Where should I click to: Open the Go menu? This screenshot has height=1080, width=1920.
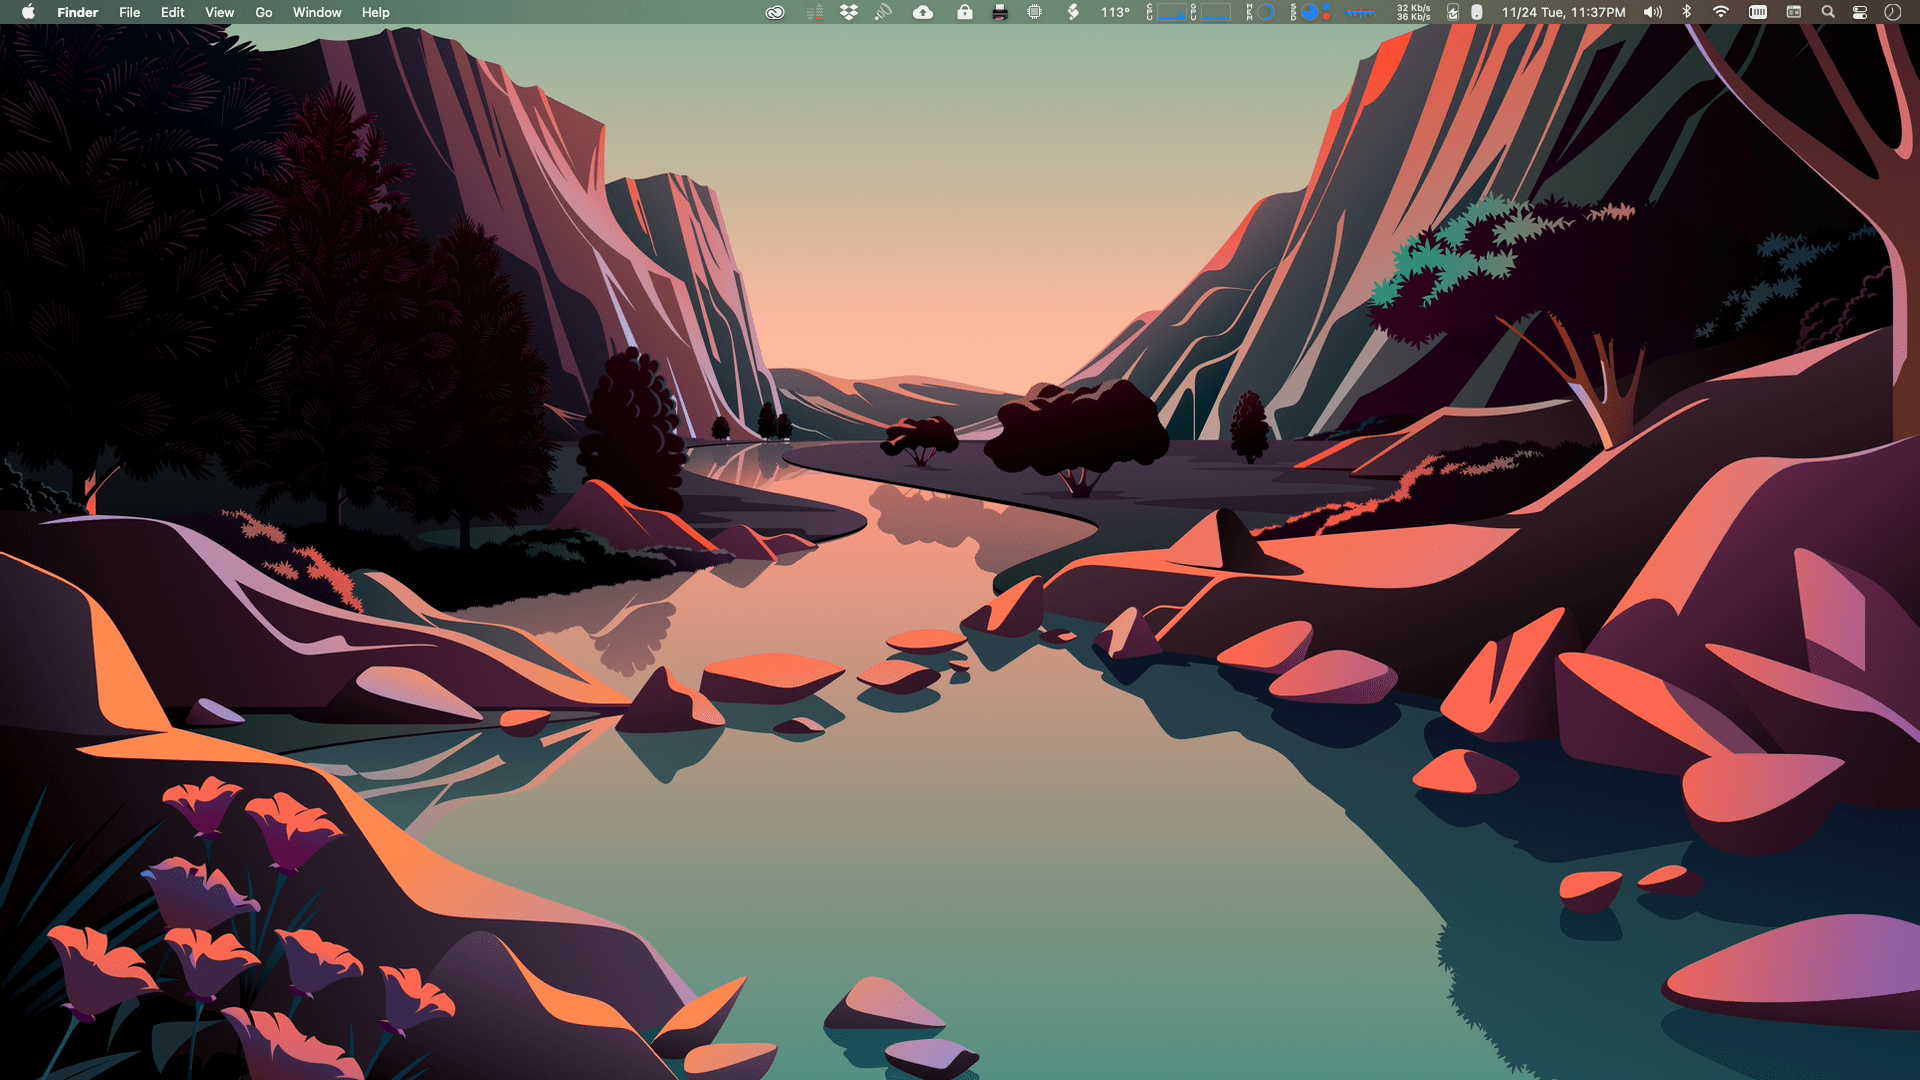click(263, 12)
